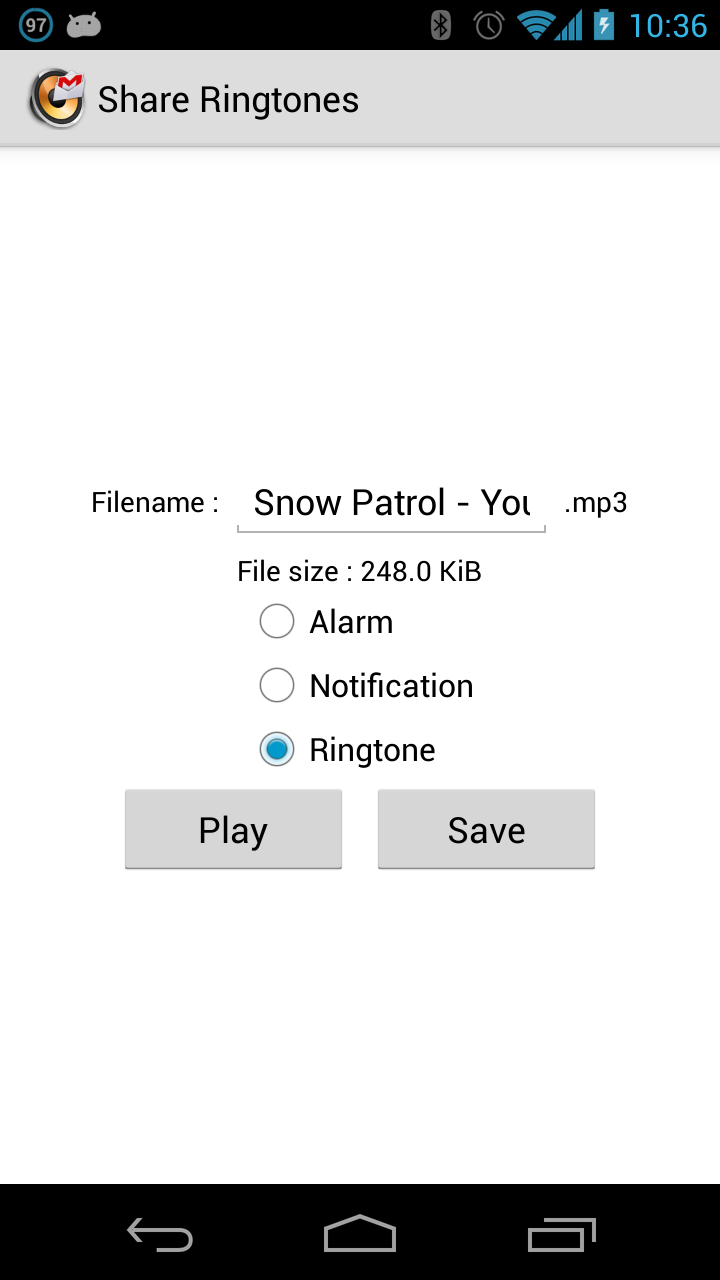Tap the Android robot notification icon
The width and height of the screenshot is (720, 1280).
84,26
